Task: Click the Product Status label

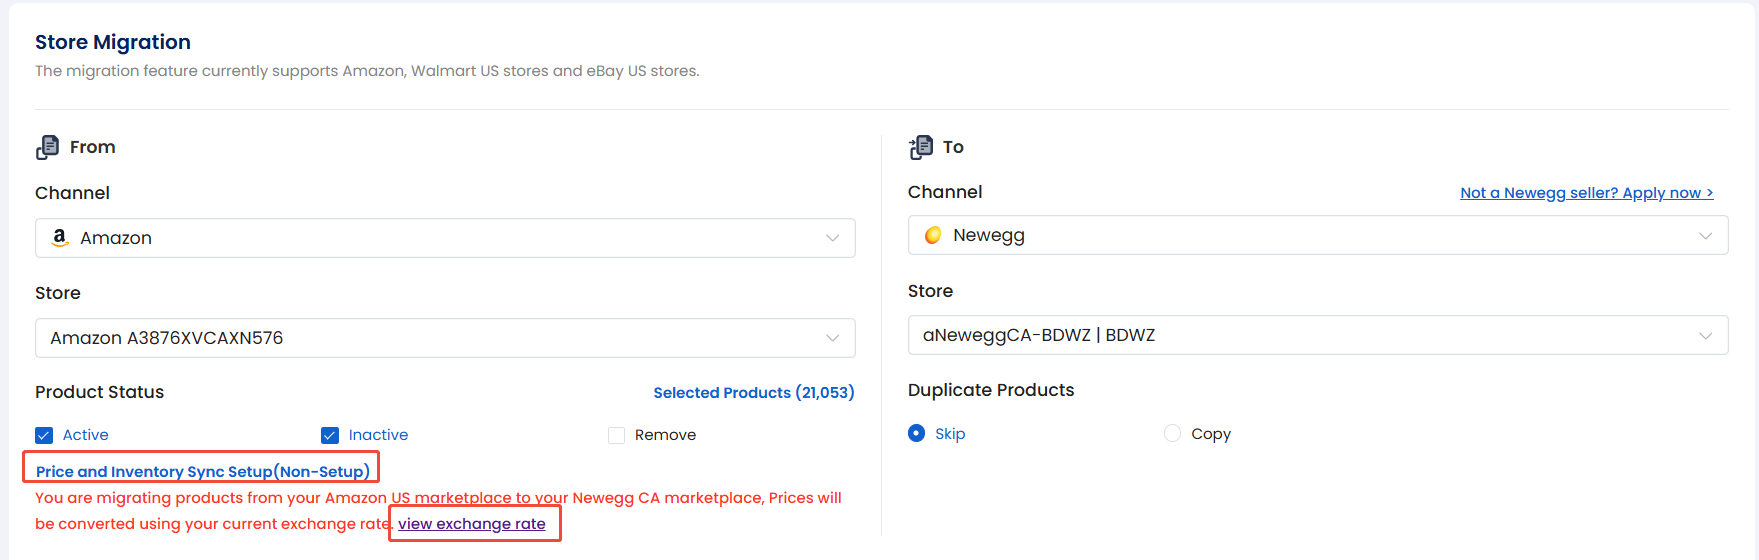Action: pos(99,392)
